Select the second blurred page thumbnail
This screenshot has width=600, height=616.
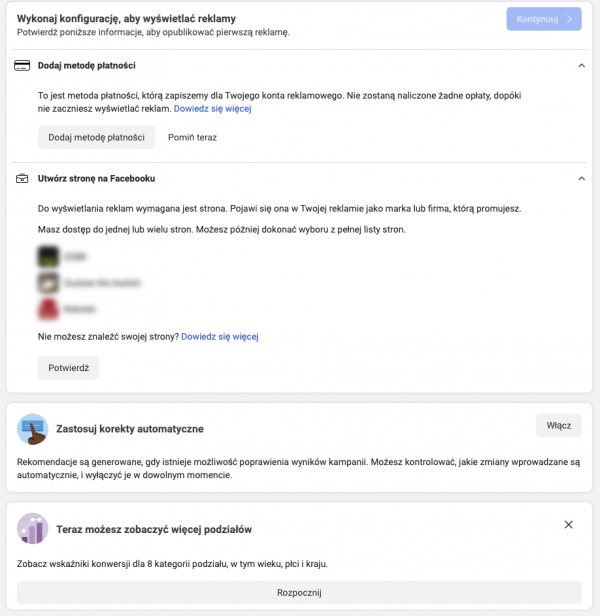coord(46,282)
